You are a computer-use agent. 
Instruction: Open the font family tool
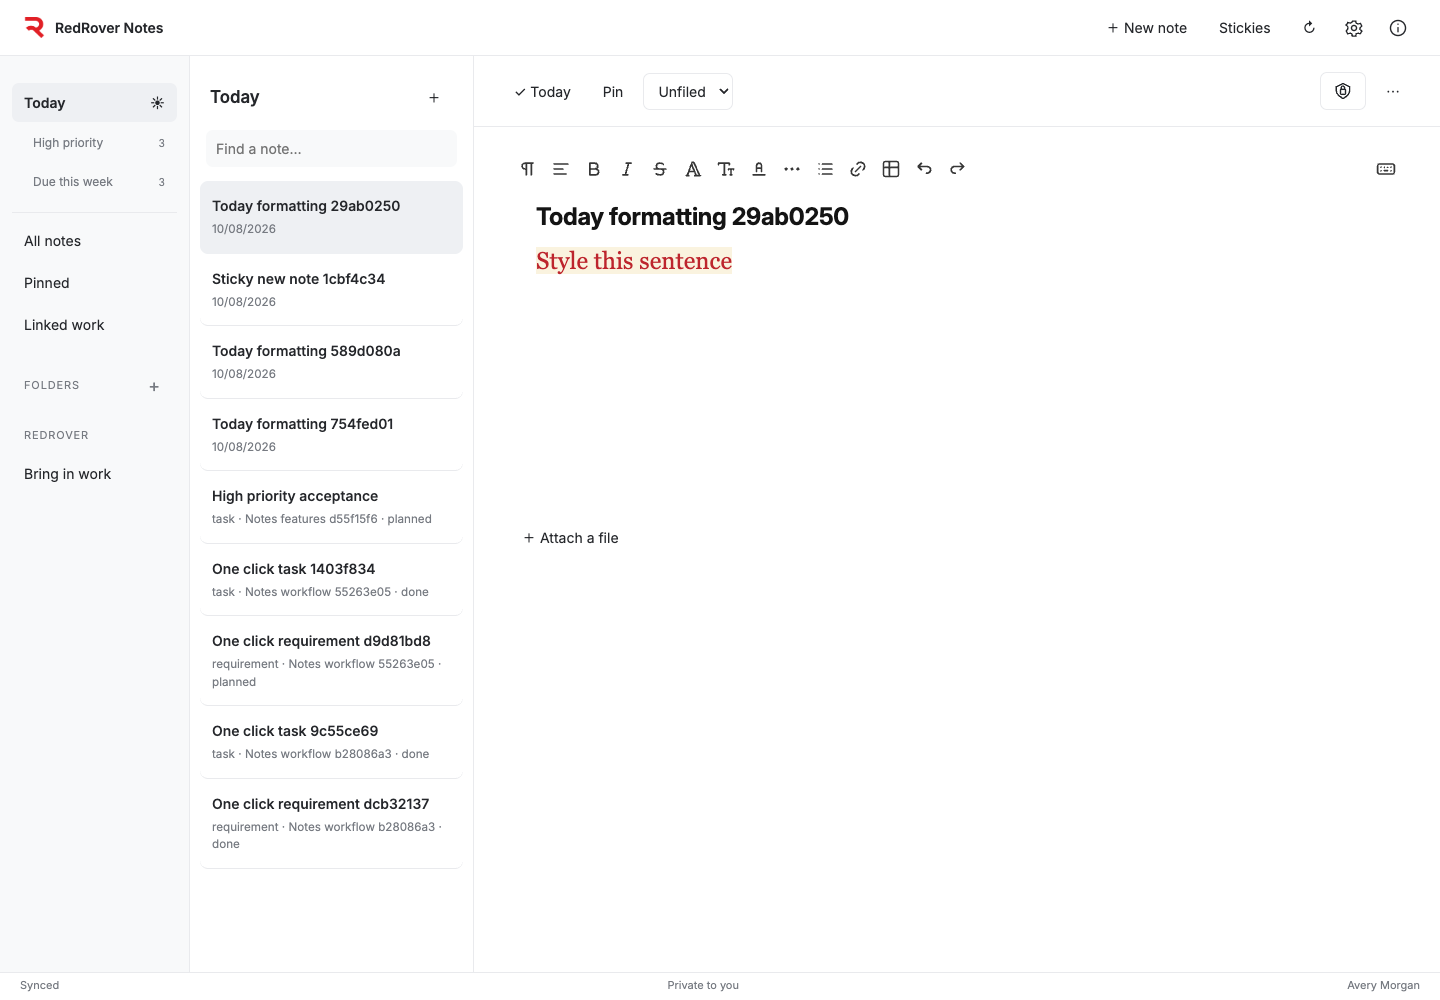tap(692, 169)
